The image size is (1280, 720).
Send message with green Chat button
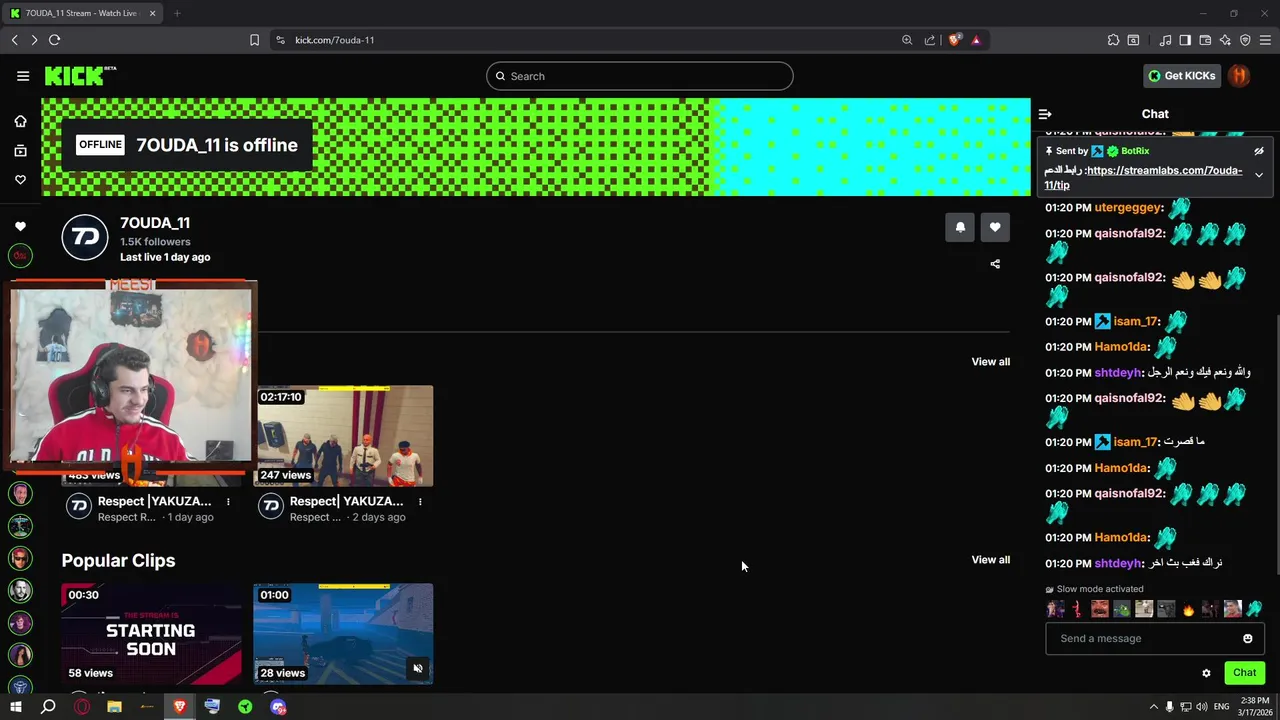pos(1244,673)
